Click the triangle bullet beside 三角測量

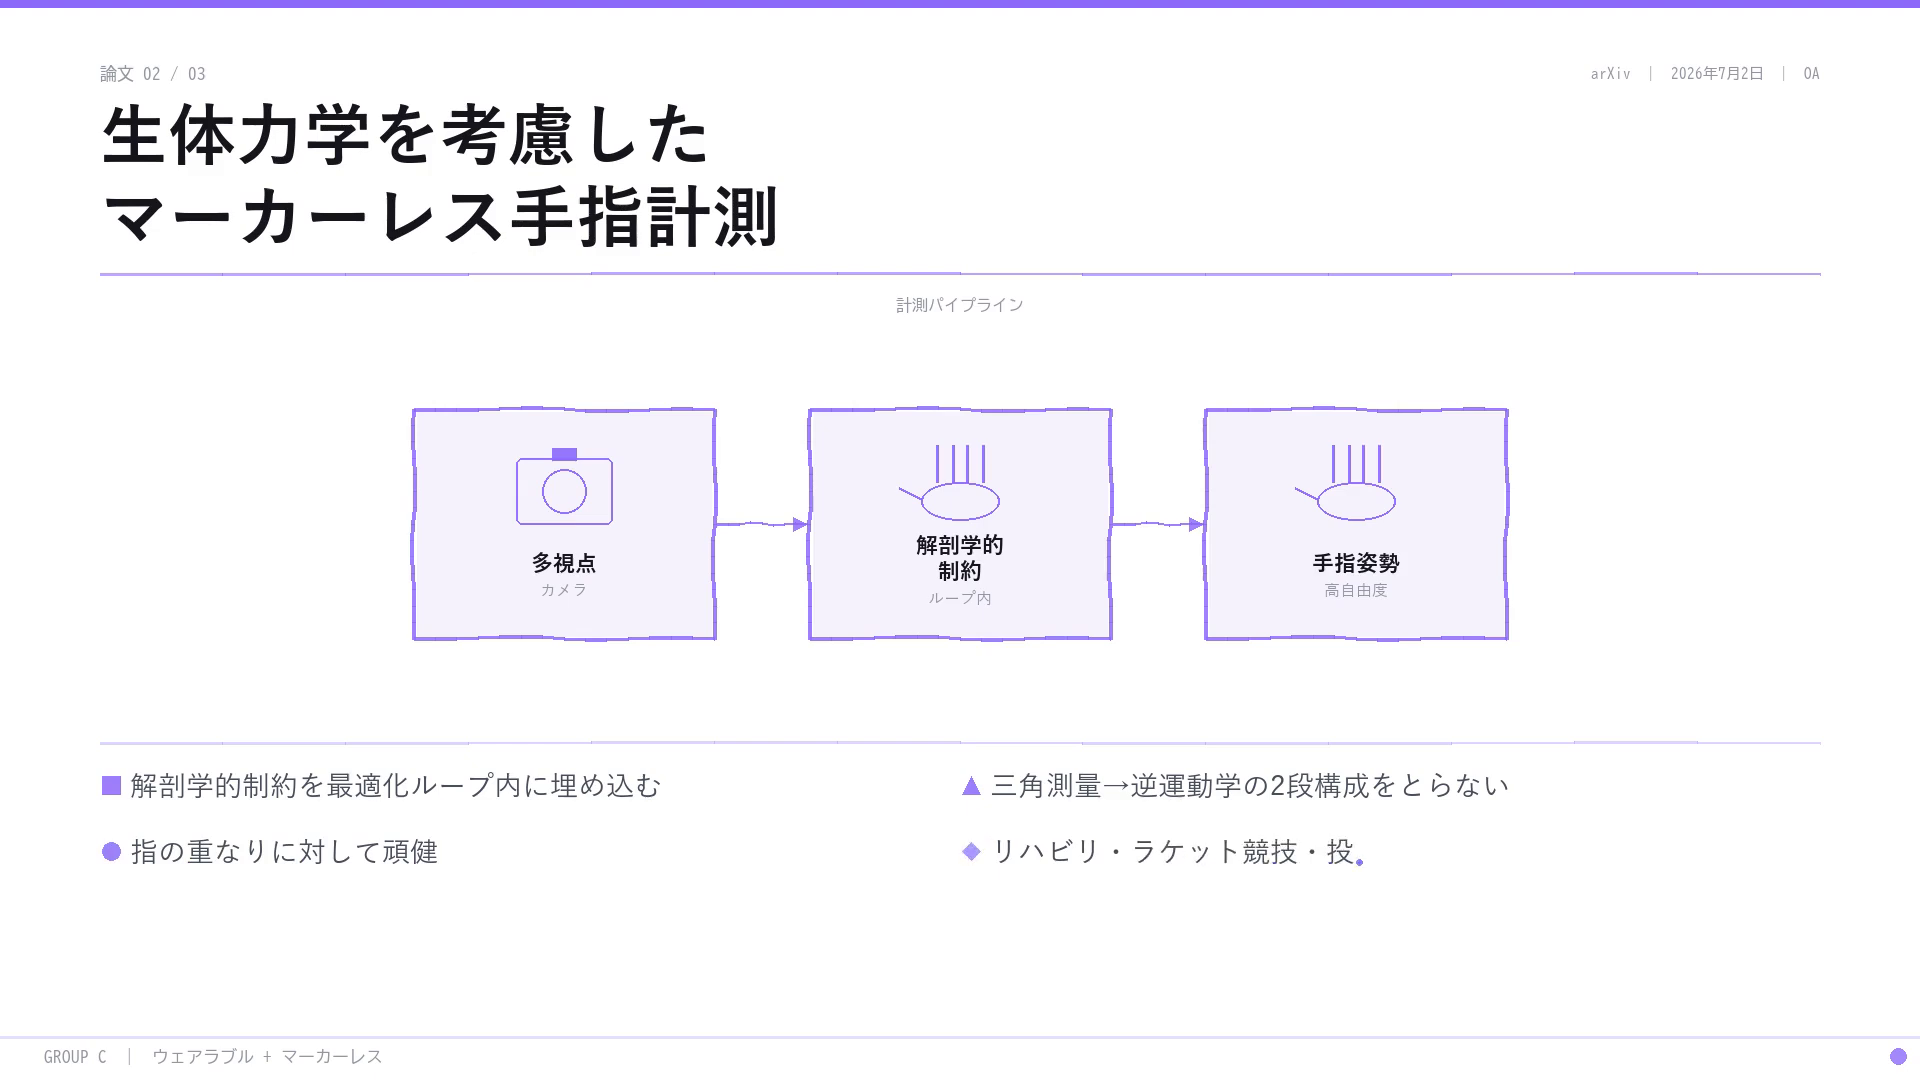click(x=971, y=786)
